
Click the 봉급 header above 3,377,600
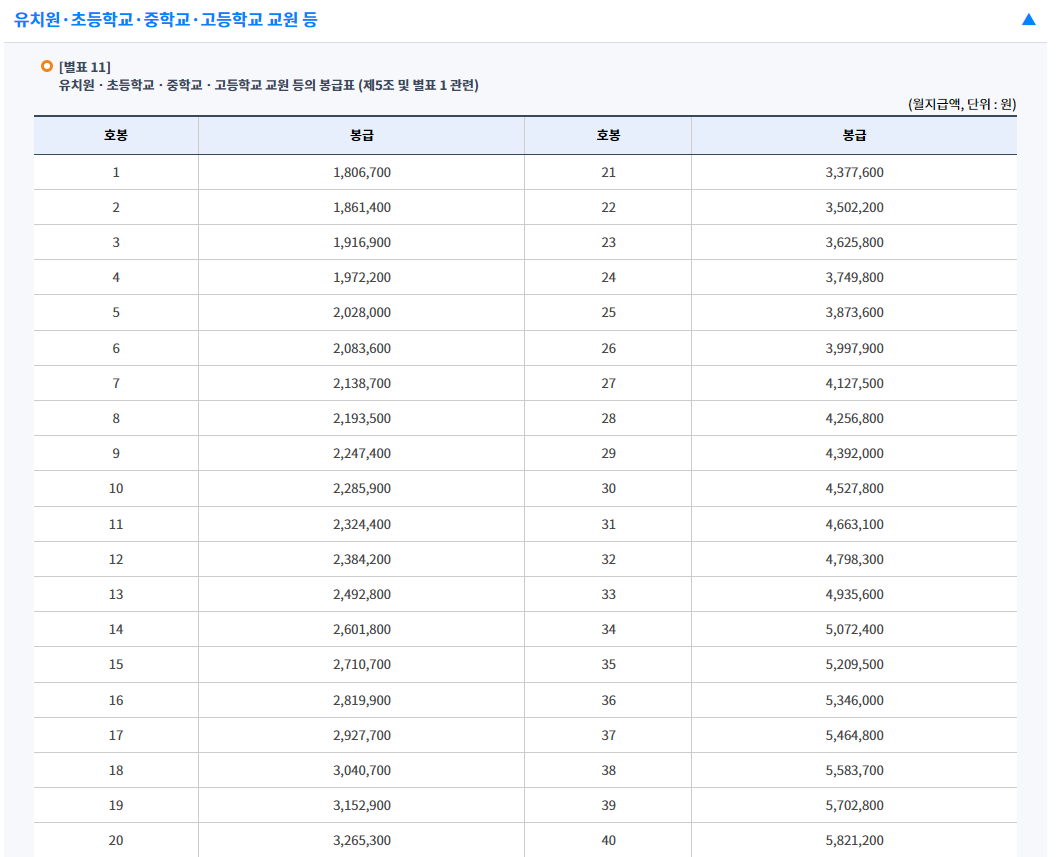[854, 136]
